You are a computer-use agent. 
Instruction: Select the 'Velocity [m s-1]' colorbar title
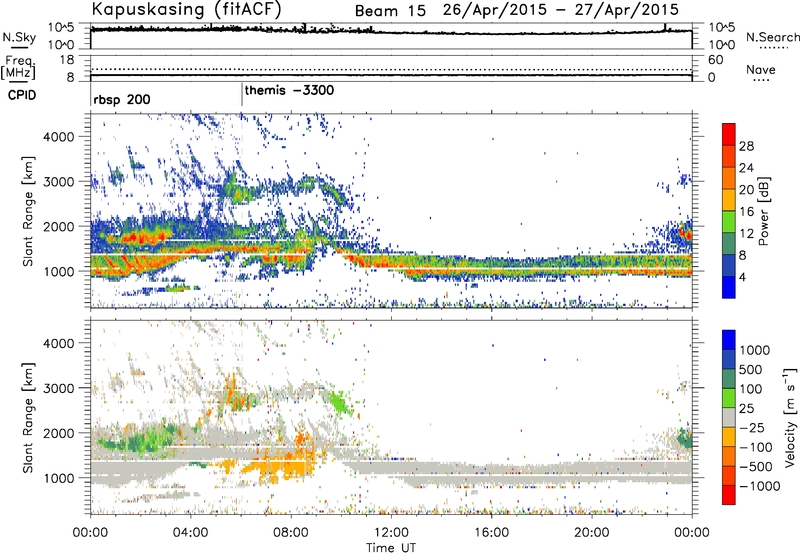790,417
